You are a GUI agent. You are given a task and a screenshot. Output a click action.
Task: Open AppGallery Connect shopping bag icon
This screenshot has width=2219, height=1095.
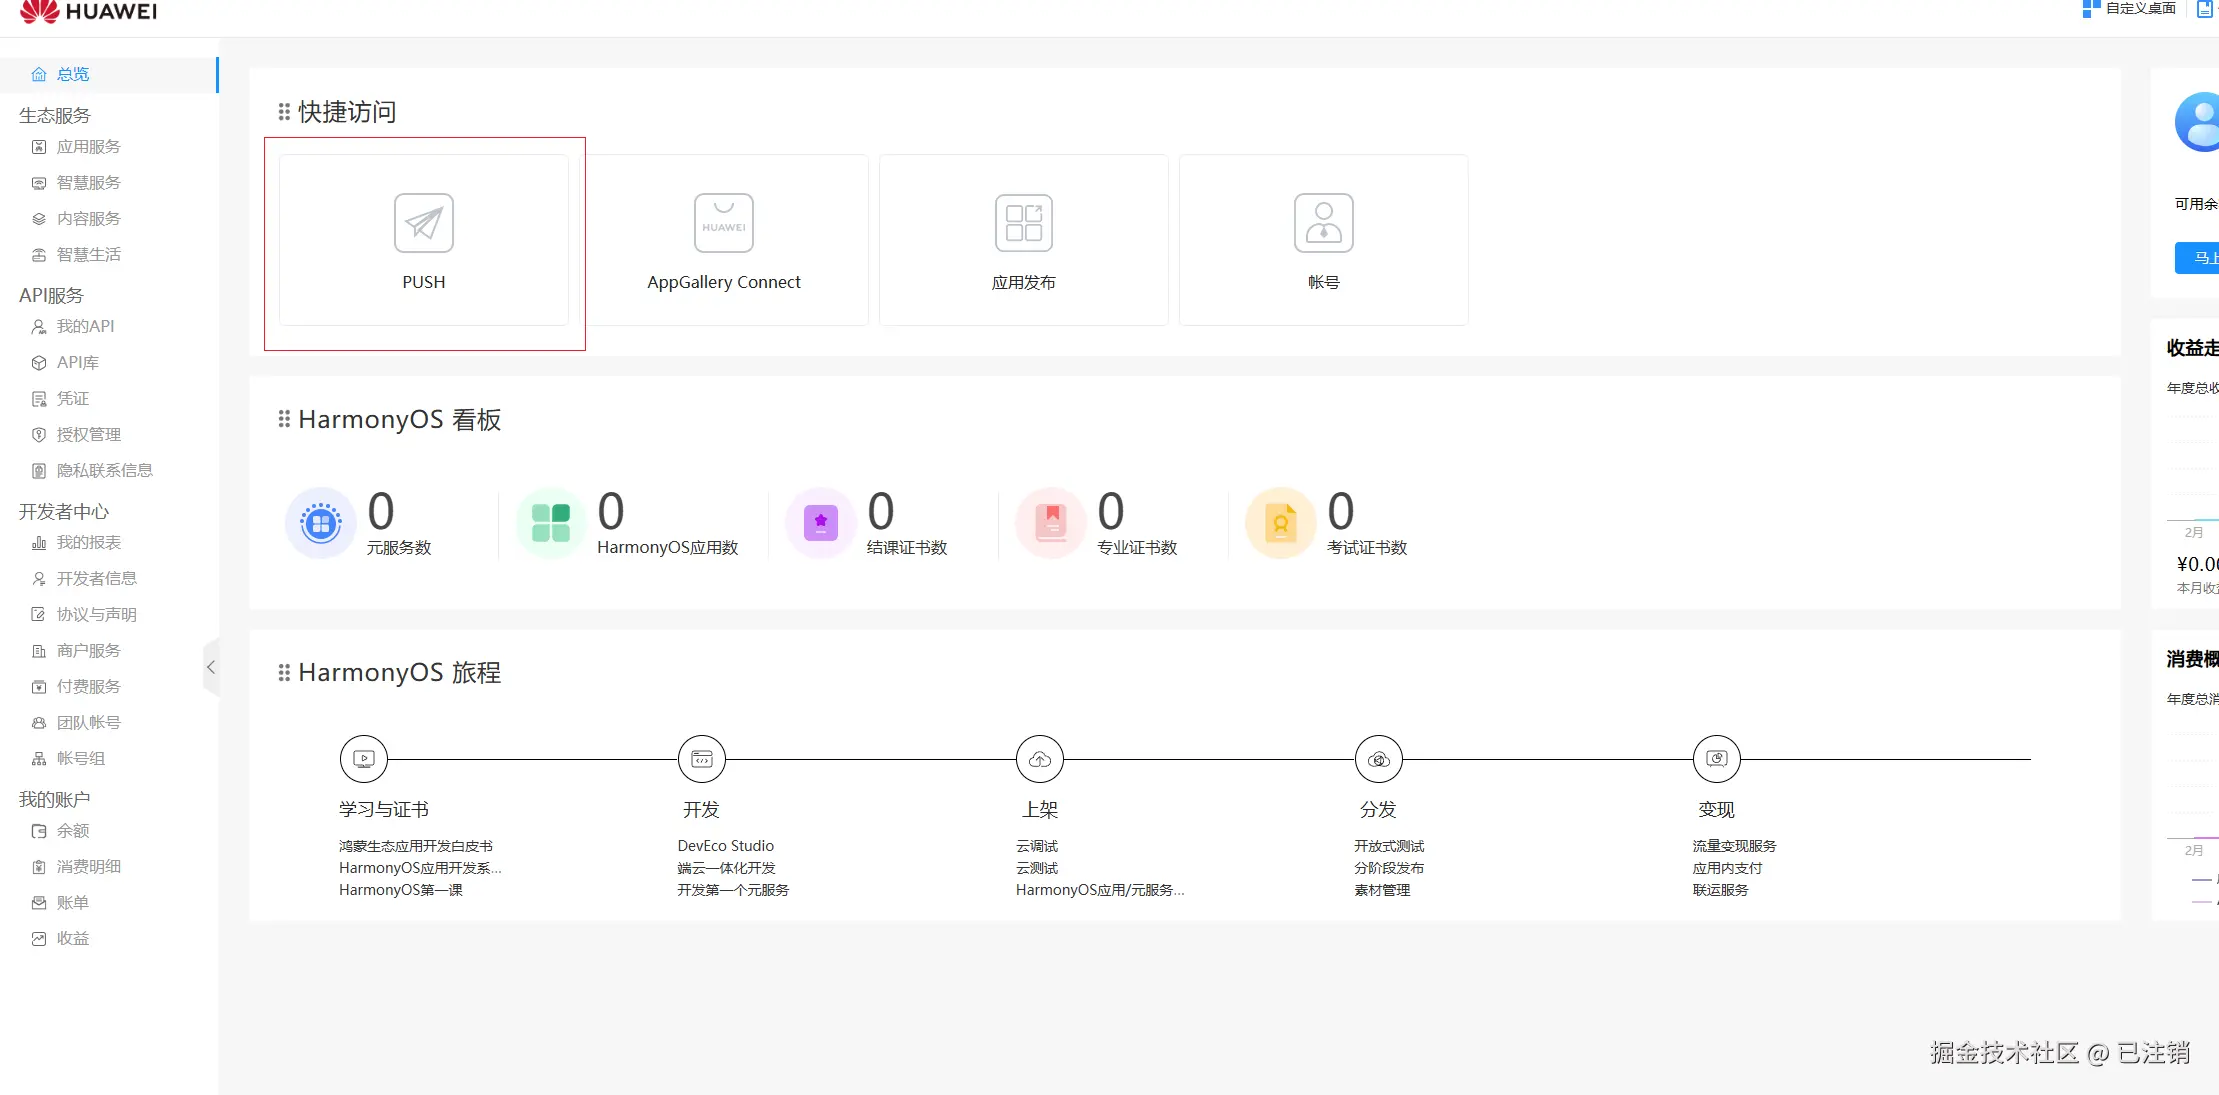[723, 223]
